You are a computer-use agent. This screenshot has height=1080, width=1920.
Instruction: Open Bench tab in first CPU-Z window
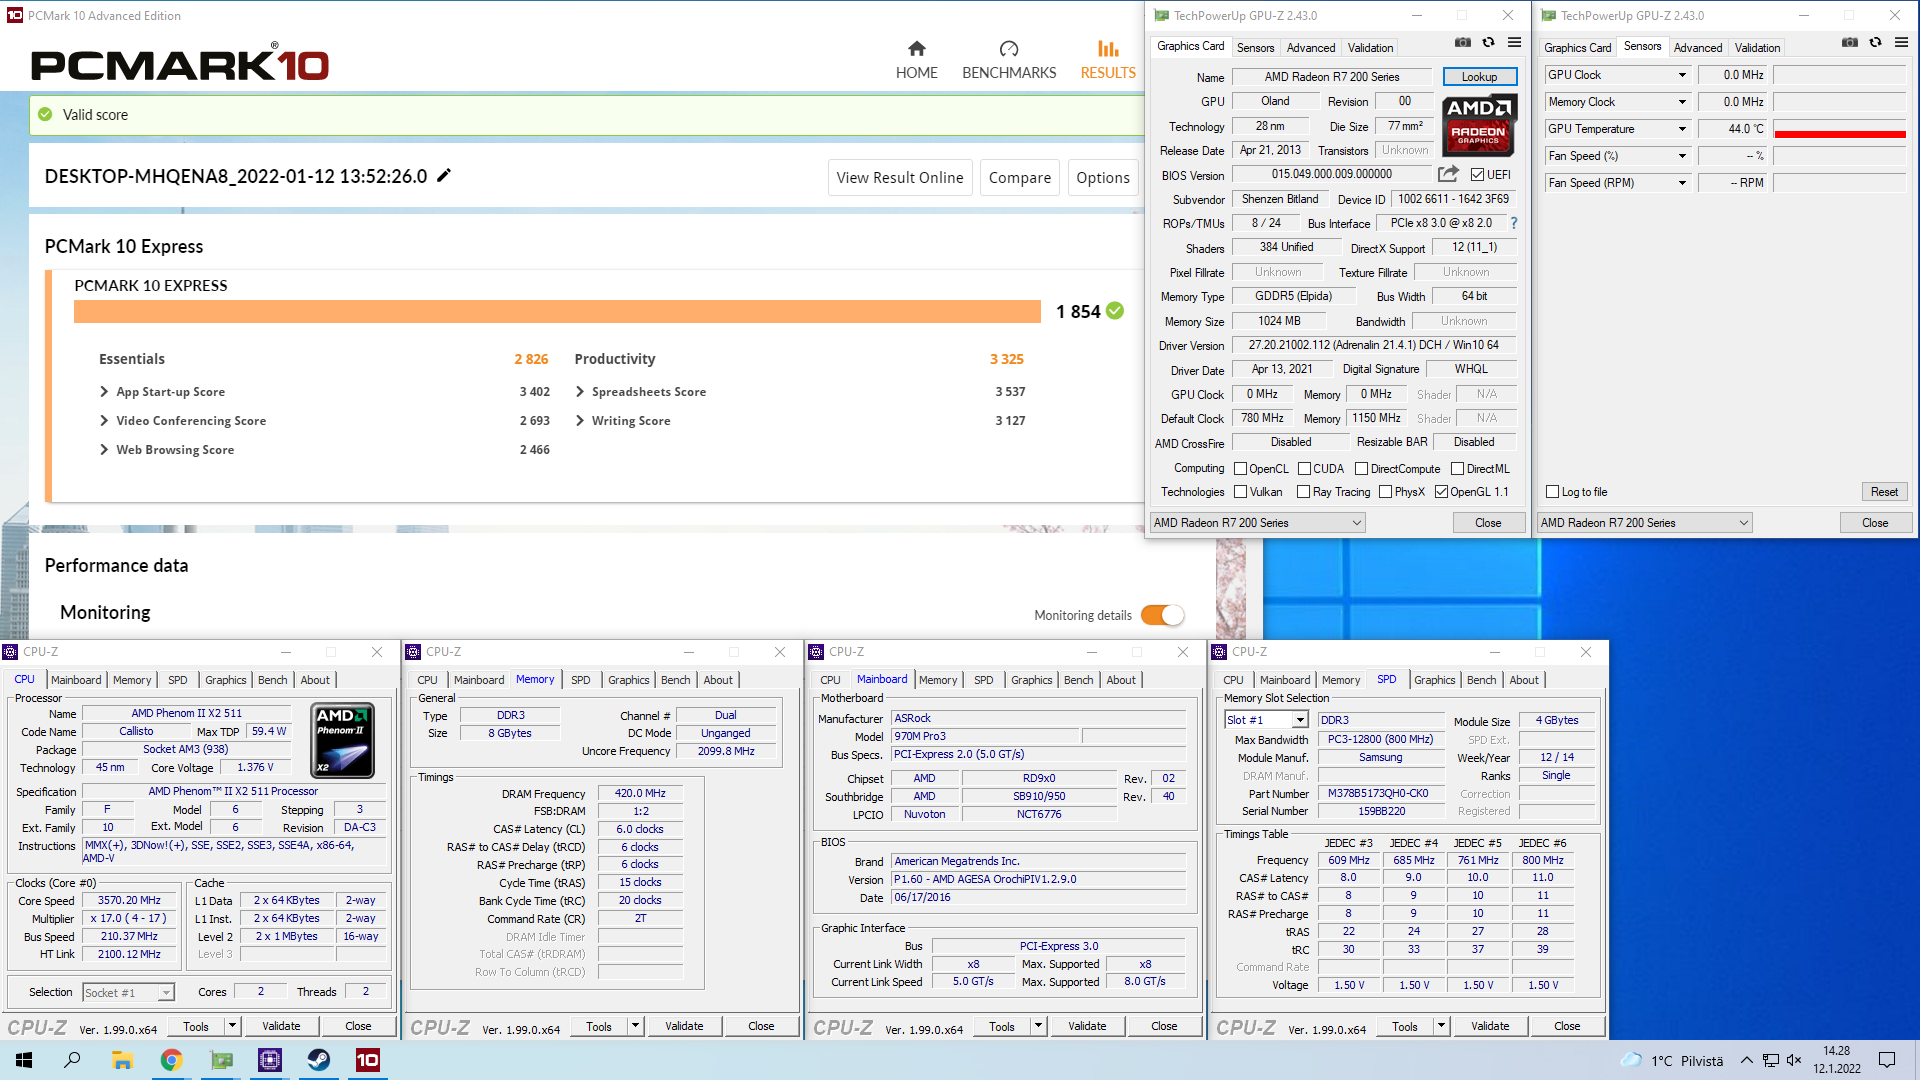pyautogui.click(x=272, y=680)
